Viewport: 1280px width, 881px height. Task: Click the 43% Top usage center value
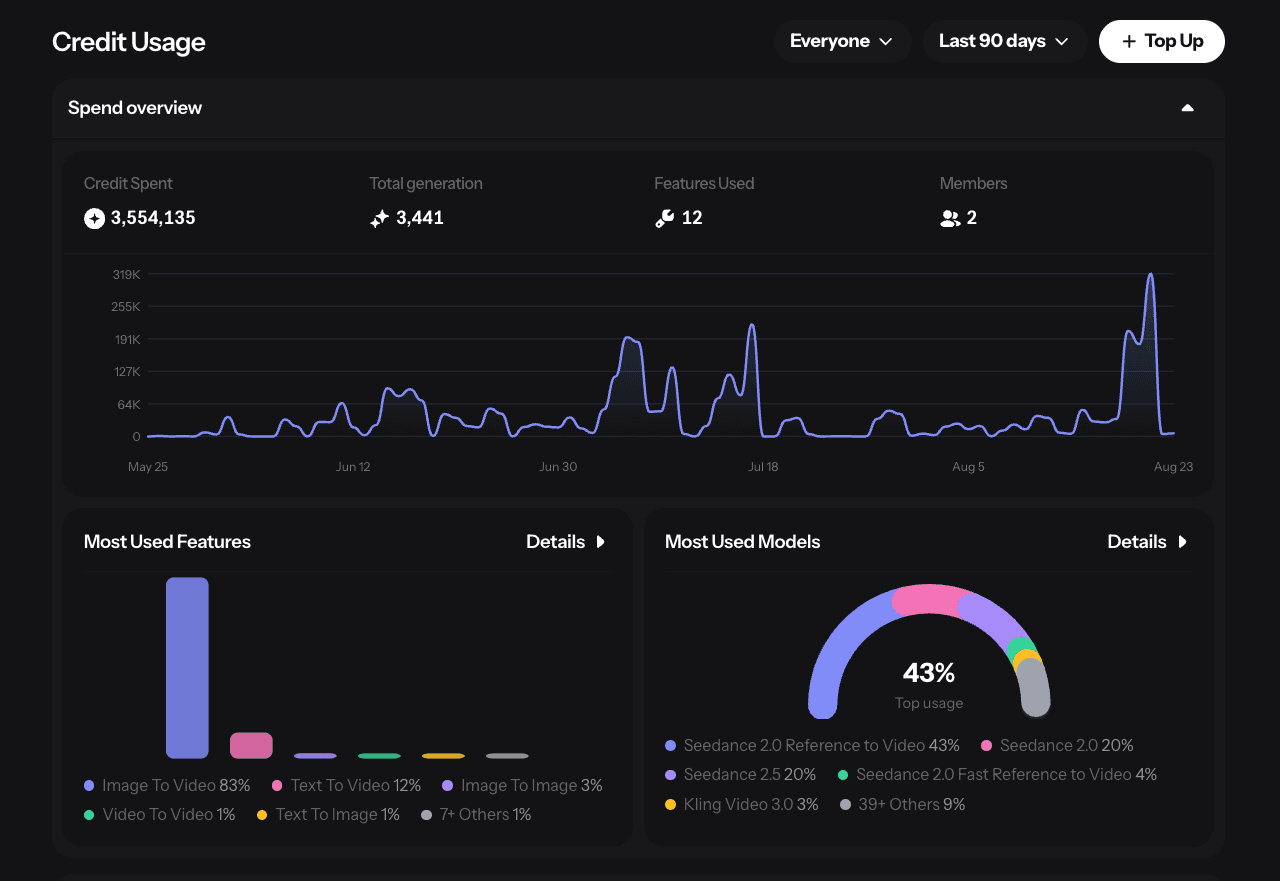tap(929, 672)
